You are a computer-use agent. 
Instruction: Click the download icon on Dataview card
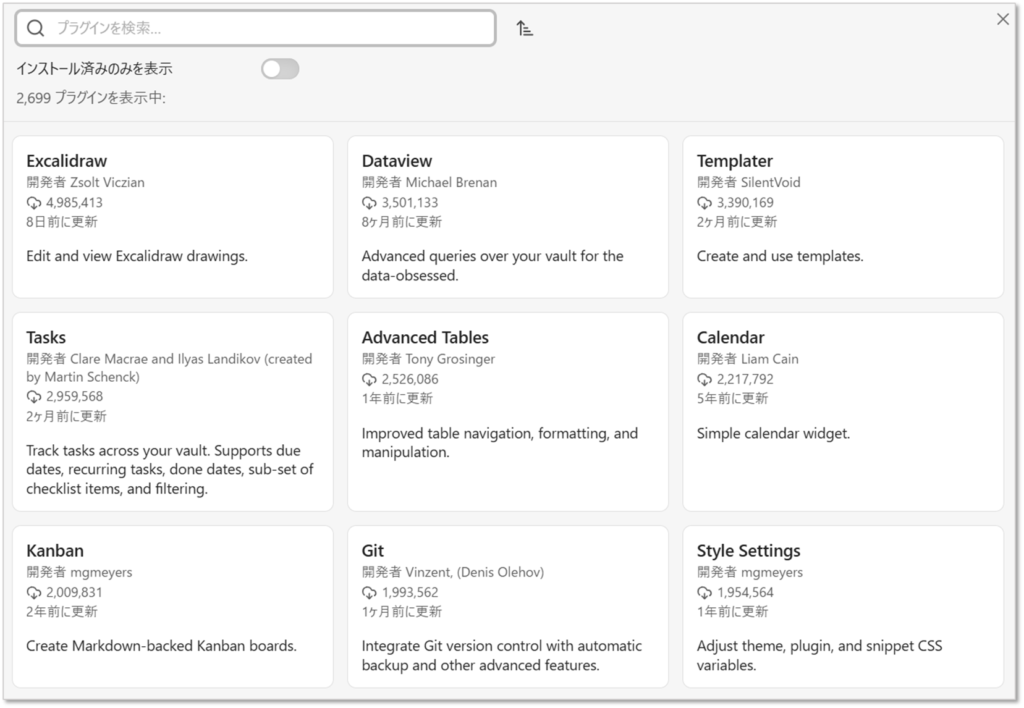(x=369, y=203)
